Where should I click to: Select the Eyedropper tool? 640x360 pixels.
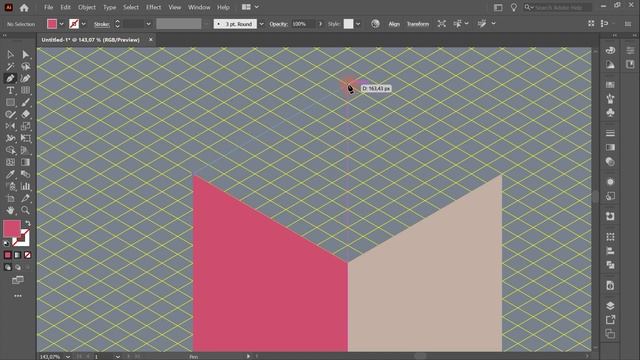[x=10, y=174]
